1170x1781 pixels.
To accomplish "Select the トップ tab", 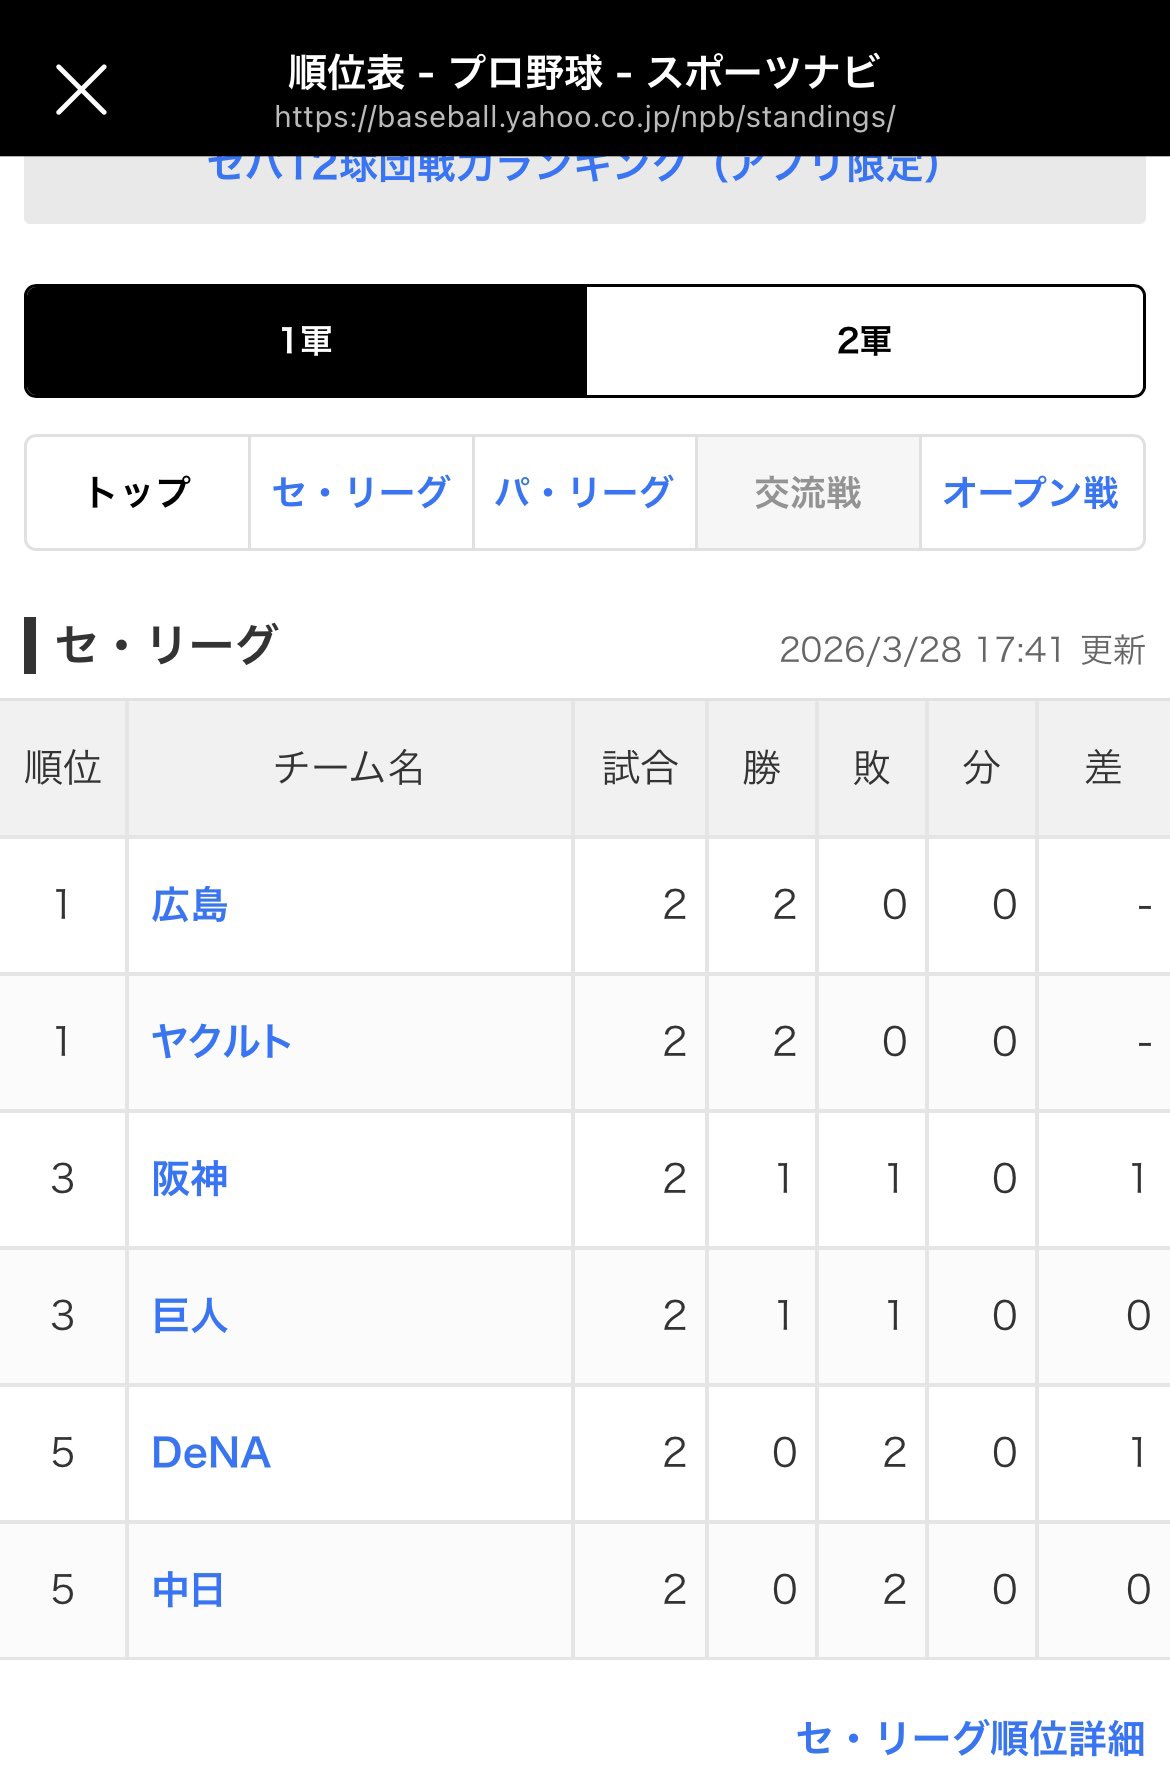I will tap(138, 492).
